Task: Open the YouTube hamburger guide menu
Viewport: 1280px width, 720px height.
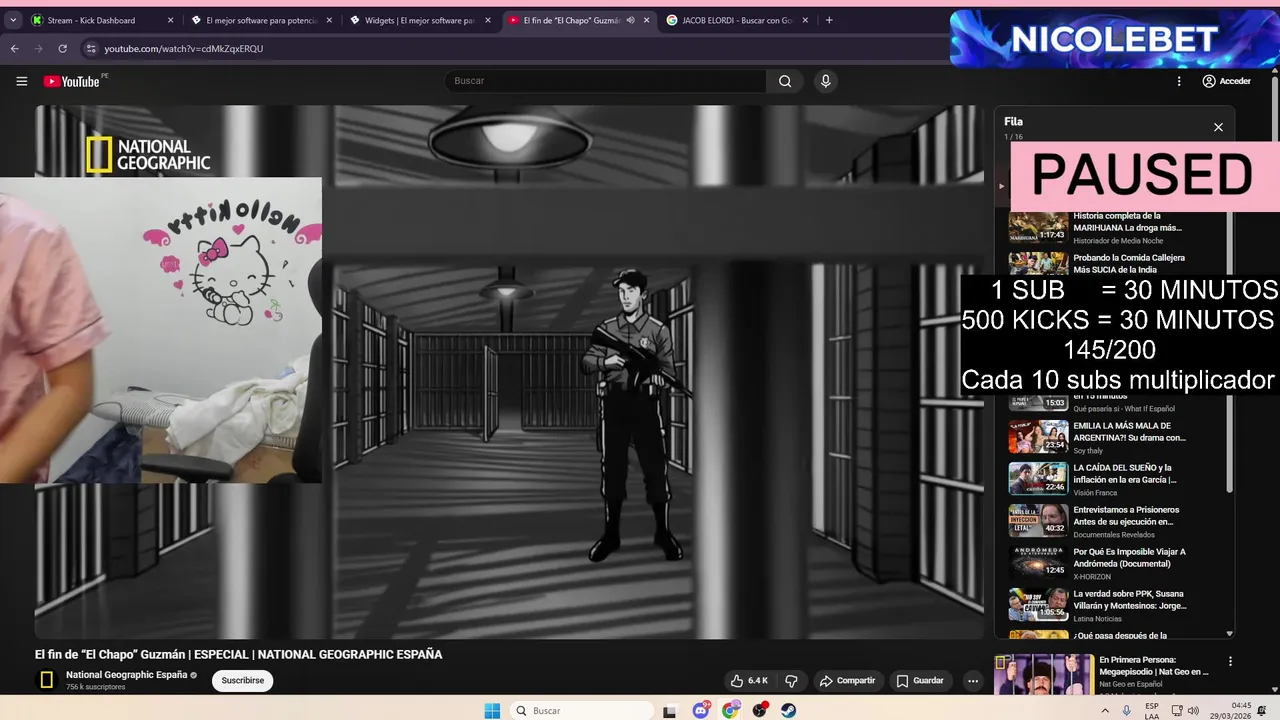Action: (21, 81)
